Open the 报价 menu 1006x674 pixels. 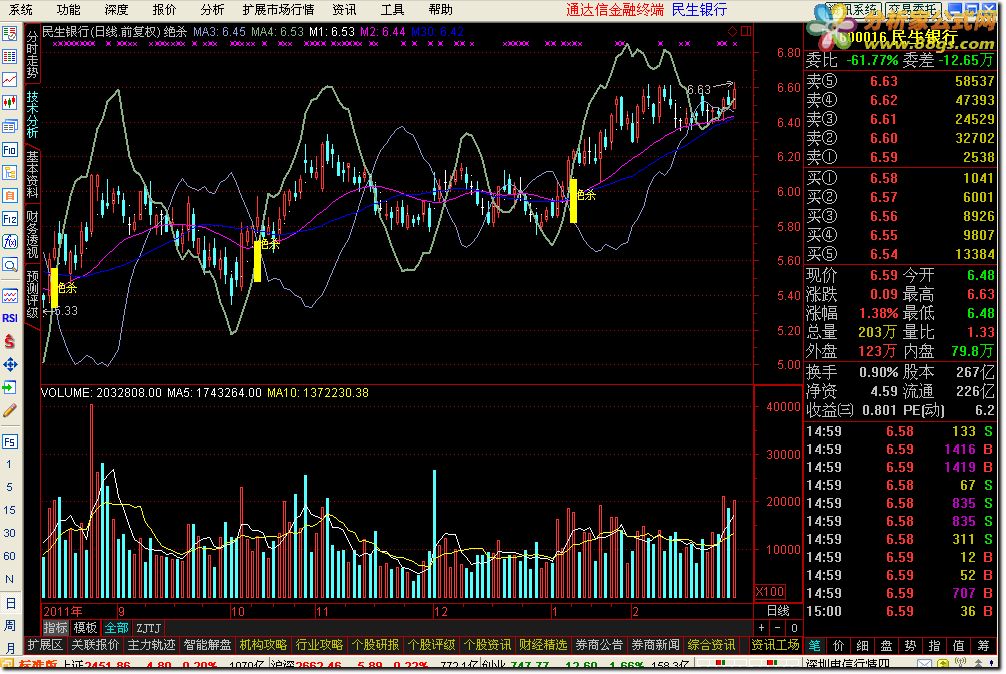(164, 10)
